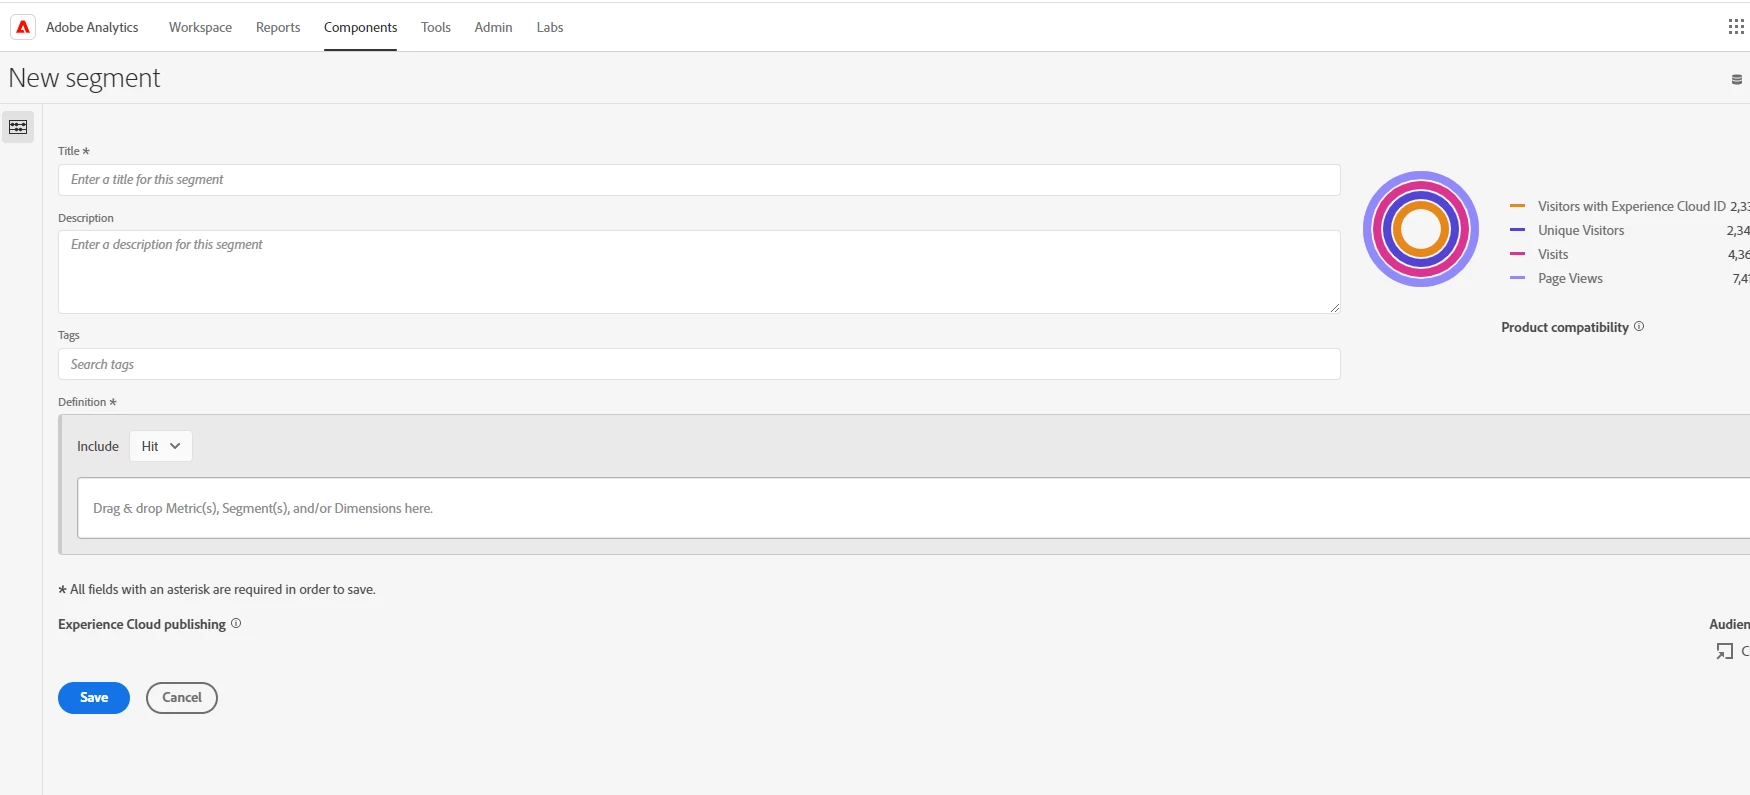Open the Labs menu
The width and height of the screenshot is (1750, 795).
pos(550,27)
